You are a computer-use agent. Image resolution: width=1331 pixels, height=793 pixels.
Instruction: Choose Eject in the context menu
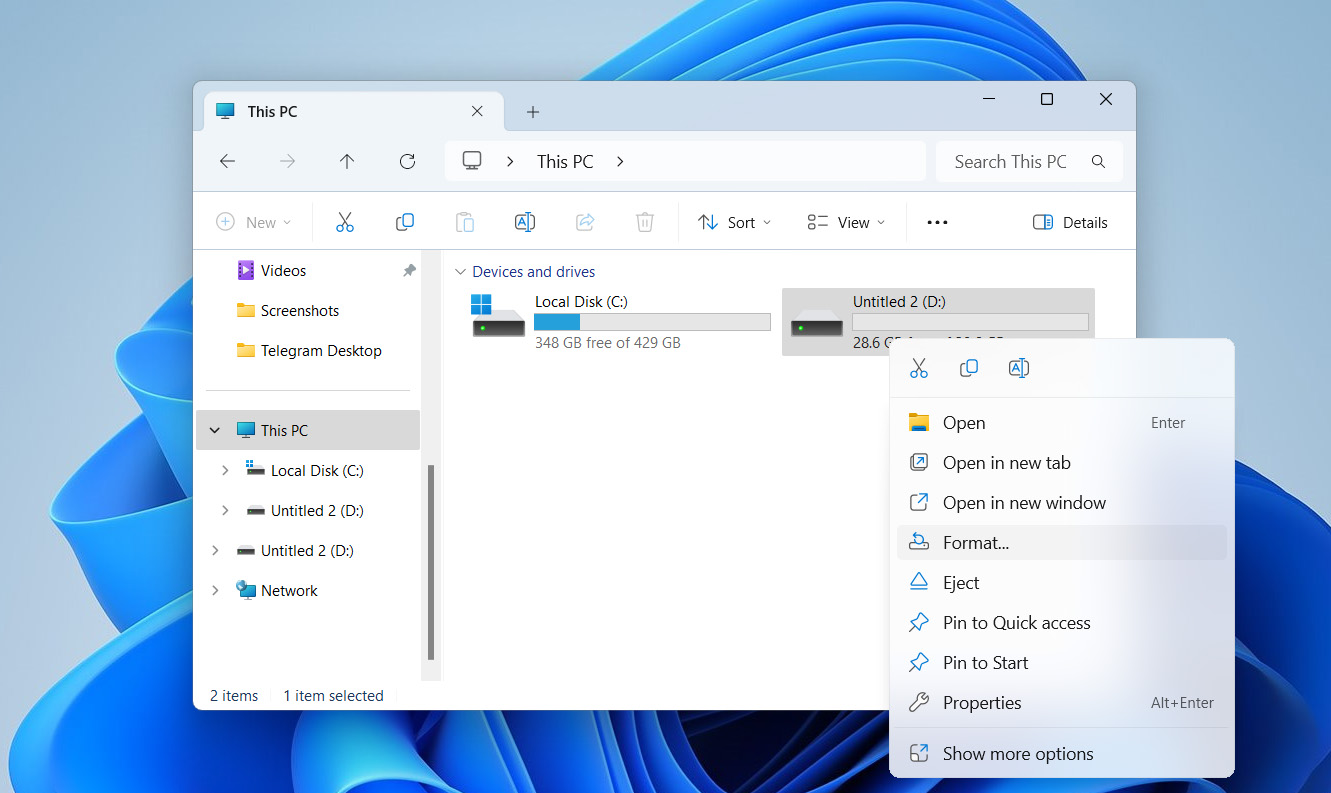(961, 583)
